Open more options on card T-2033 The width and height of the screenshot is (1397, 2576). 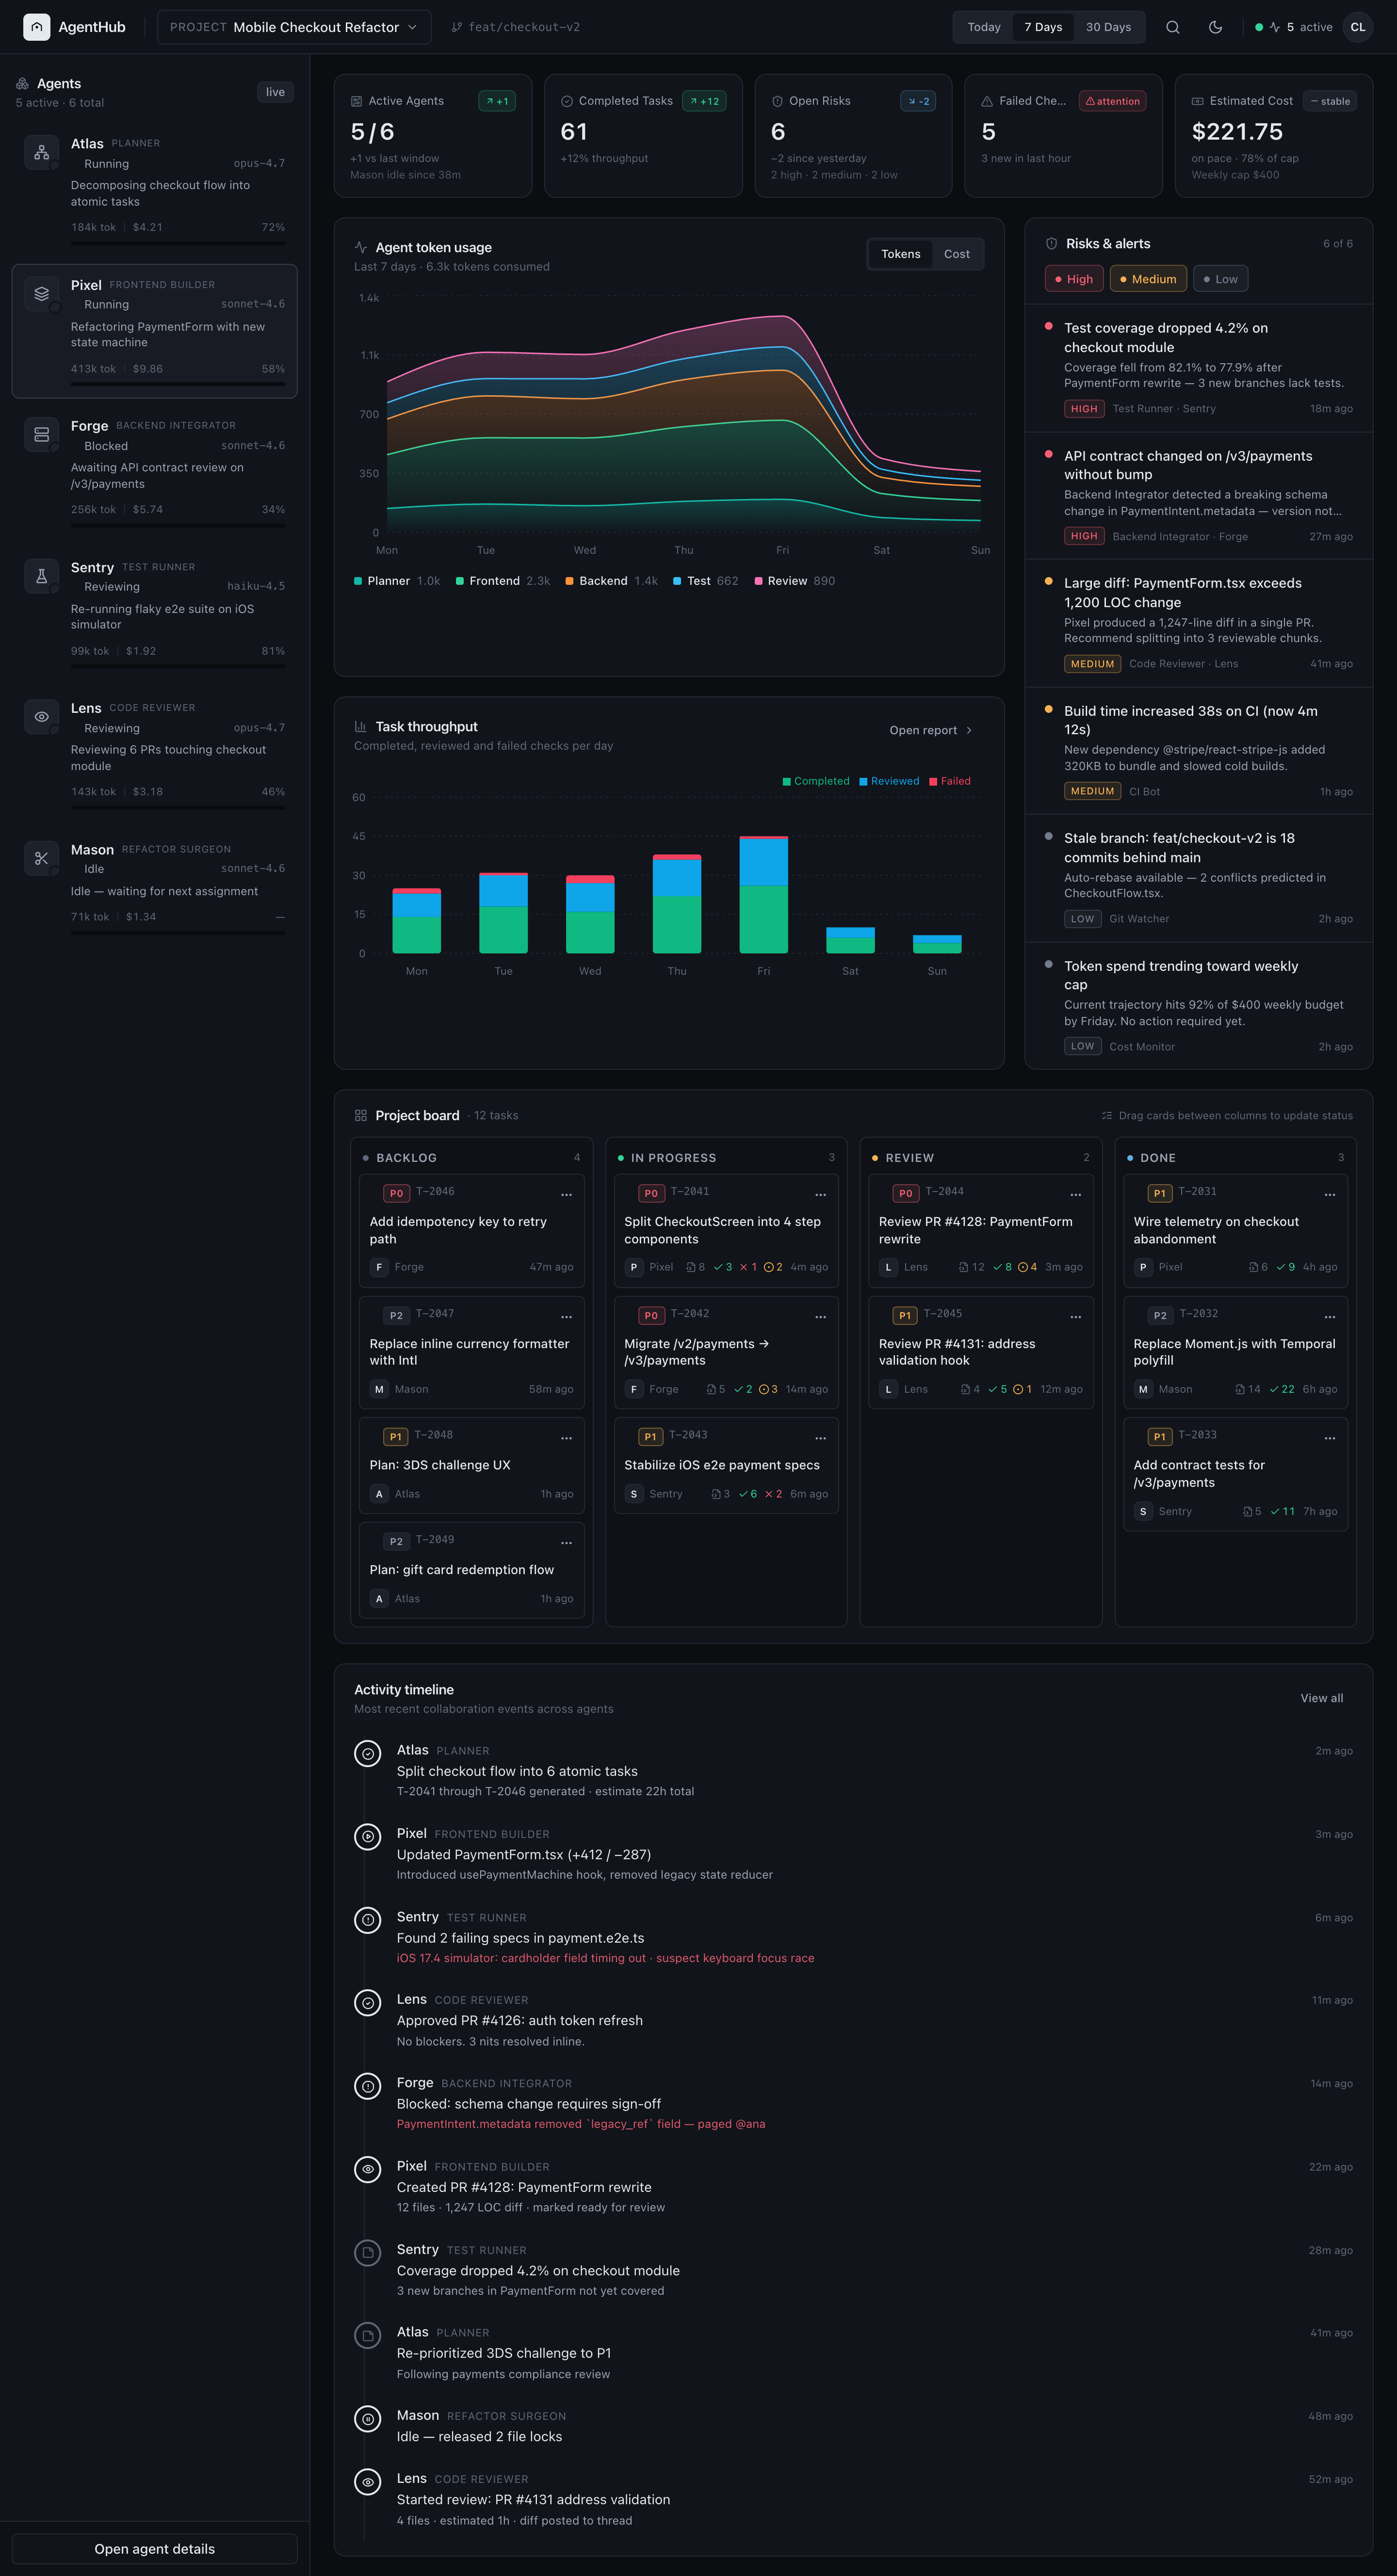tap(1329, 1437)
